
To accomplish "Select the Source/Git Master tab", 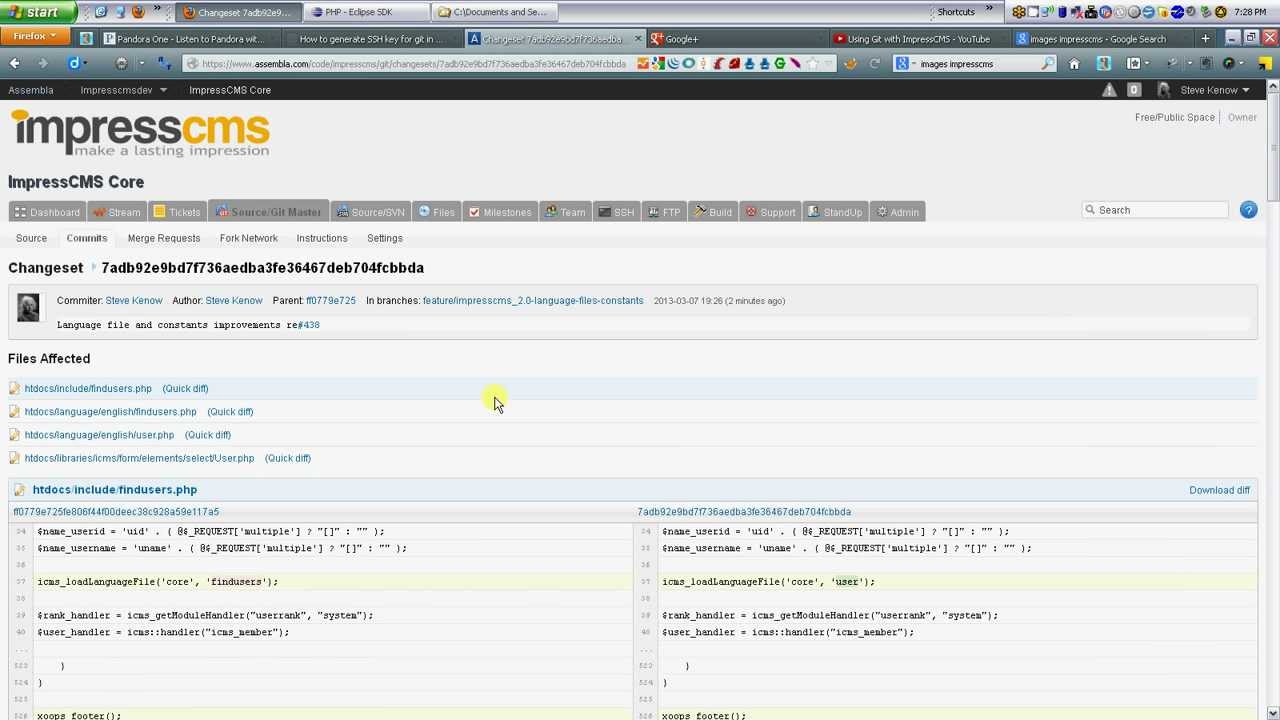I will [268, 212].
